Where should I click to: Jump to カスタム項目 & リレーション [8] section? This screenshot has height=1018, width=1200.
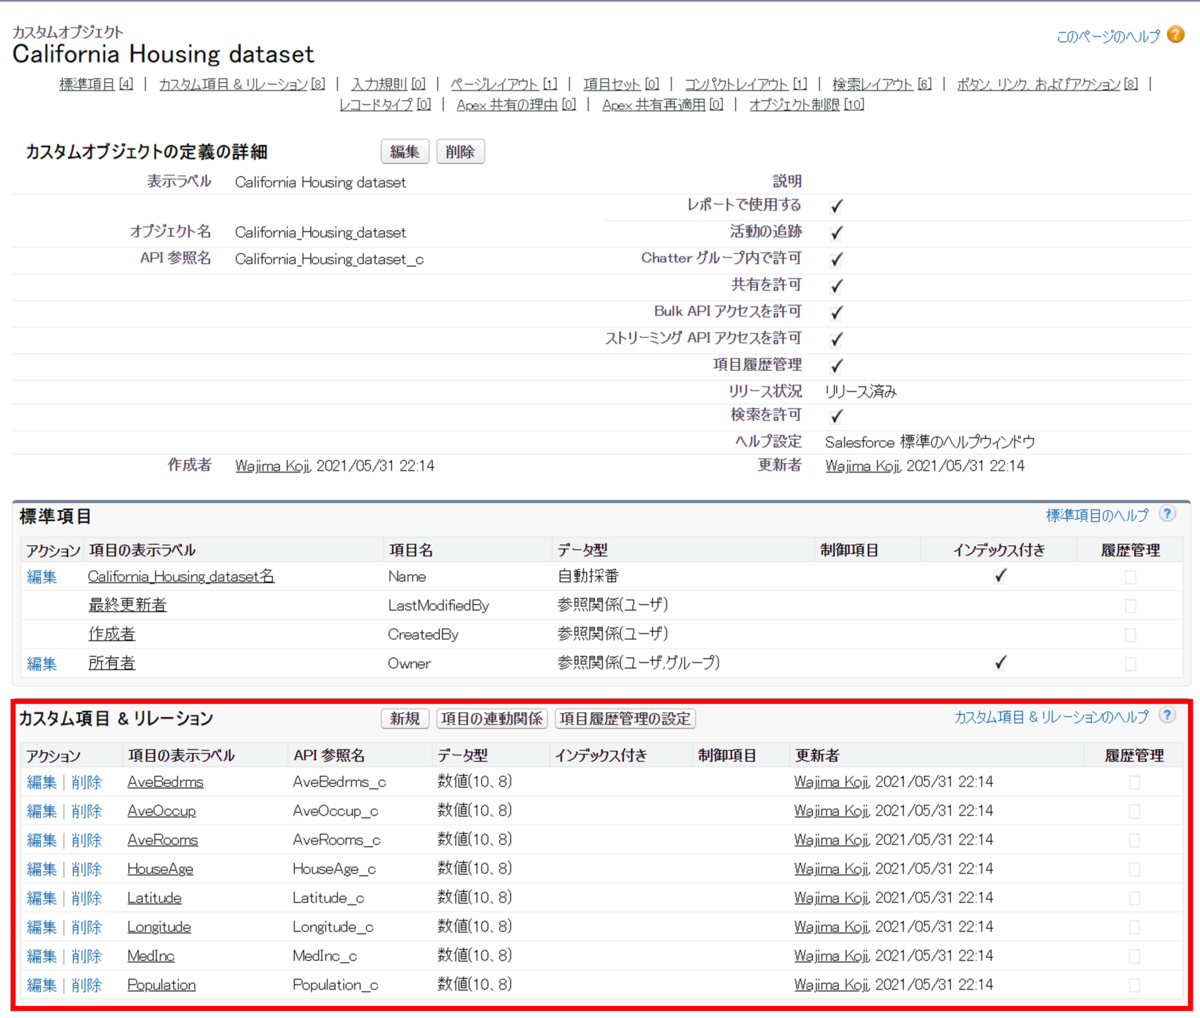(x=242, y=84)
